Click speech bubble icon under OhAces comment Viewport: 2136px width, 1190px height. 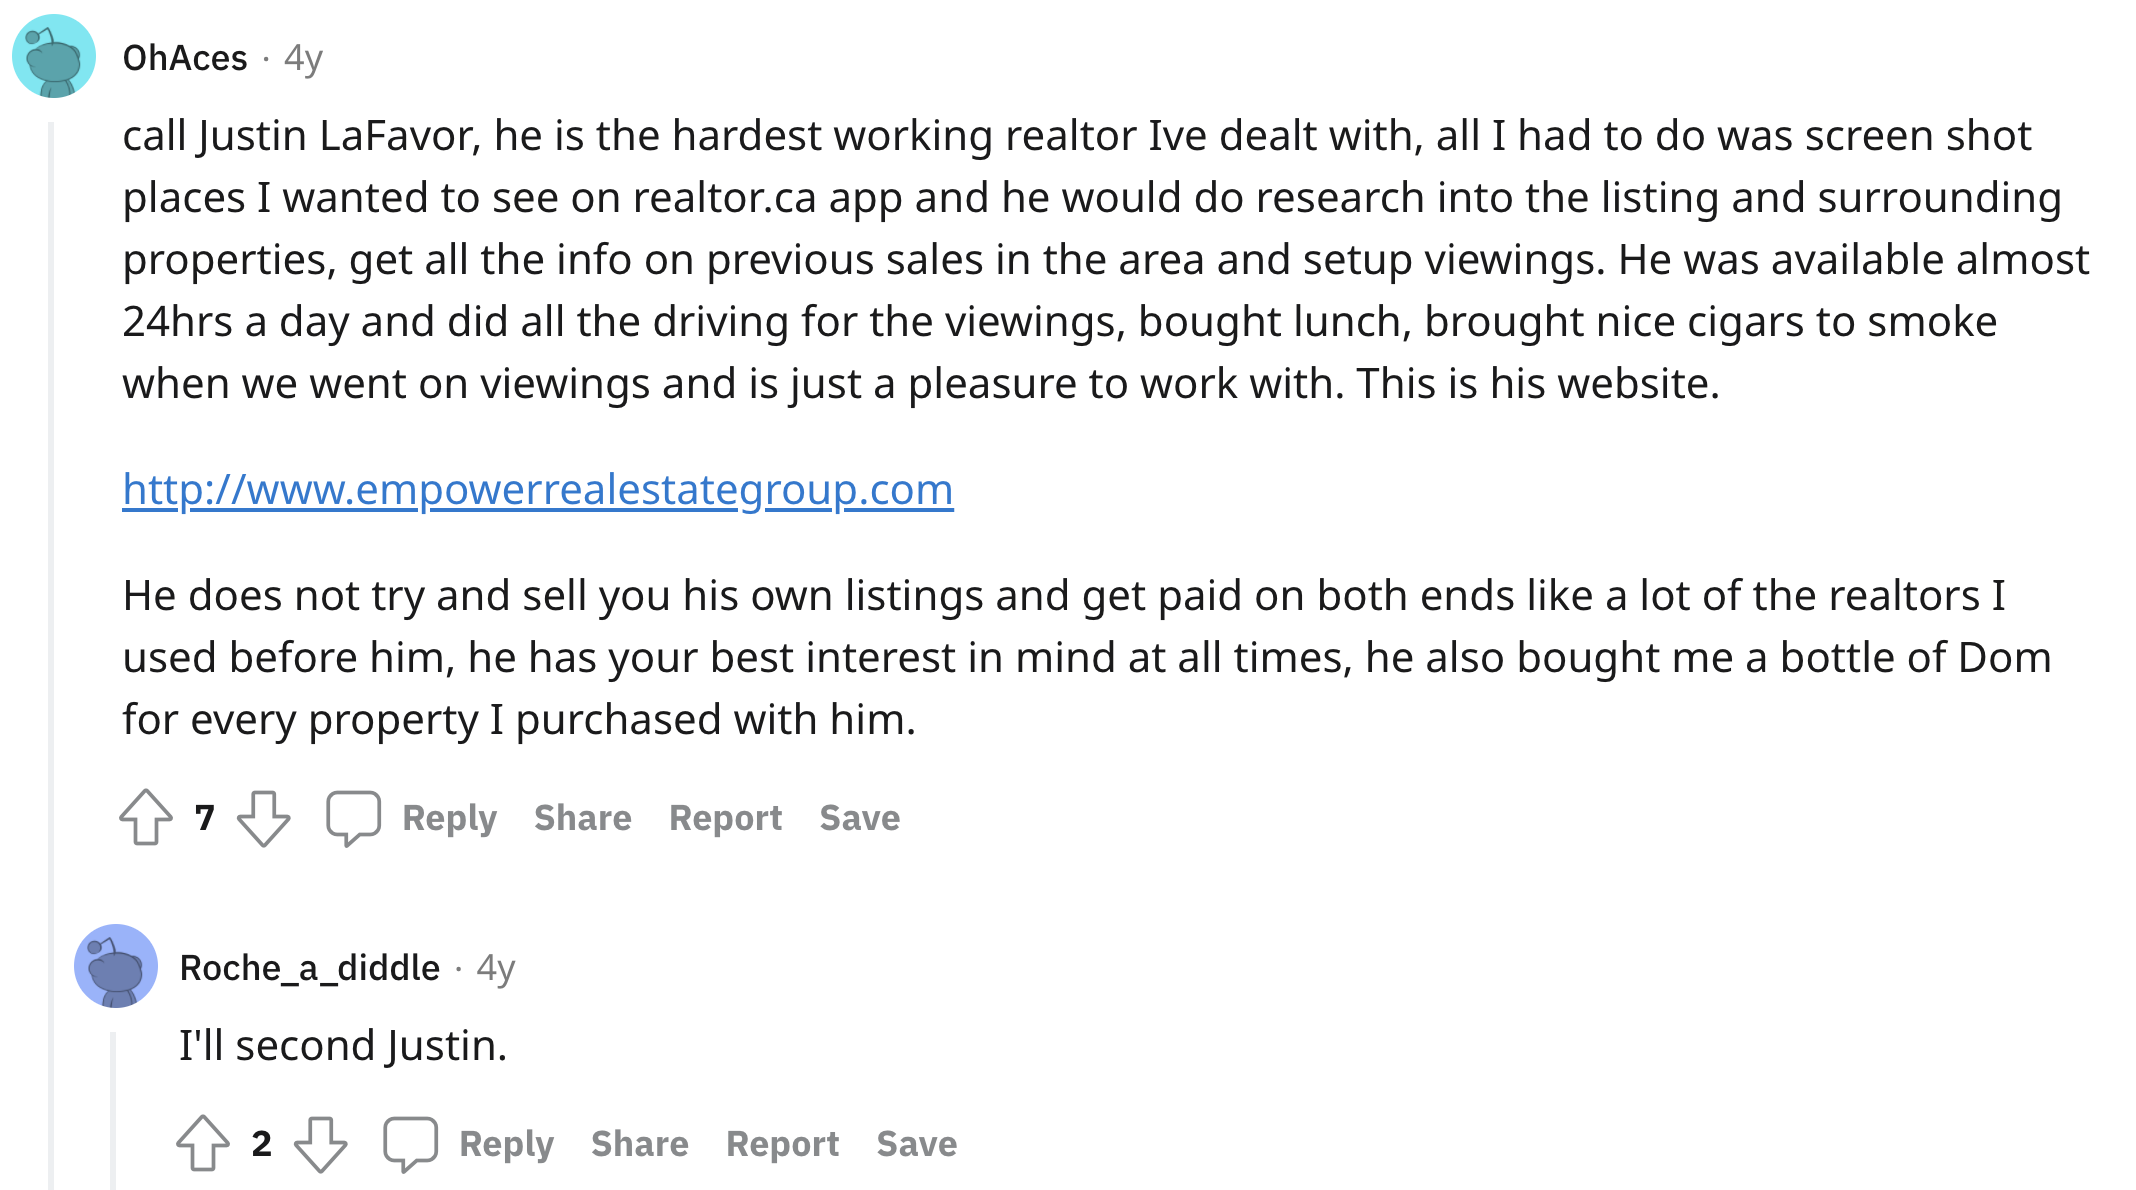point(353,817)
